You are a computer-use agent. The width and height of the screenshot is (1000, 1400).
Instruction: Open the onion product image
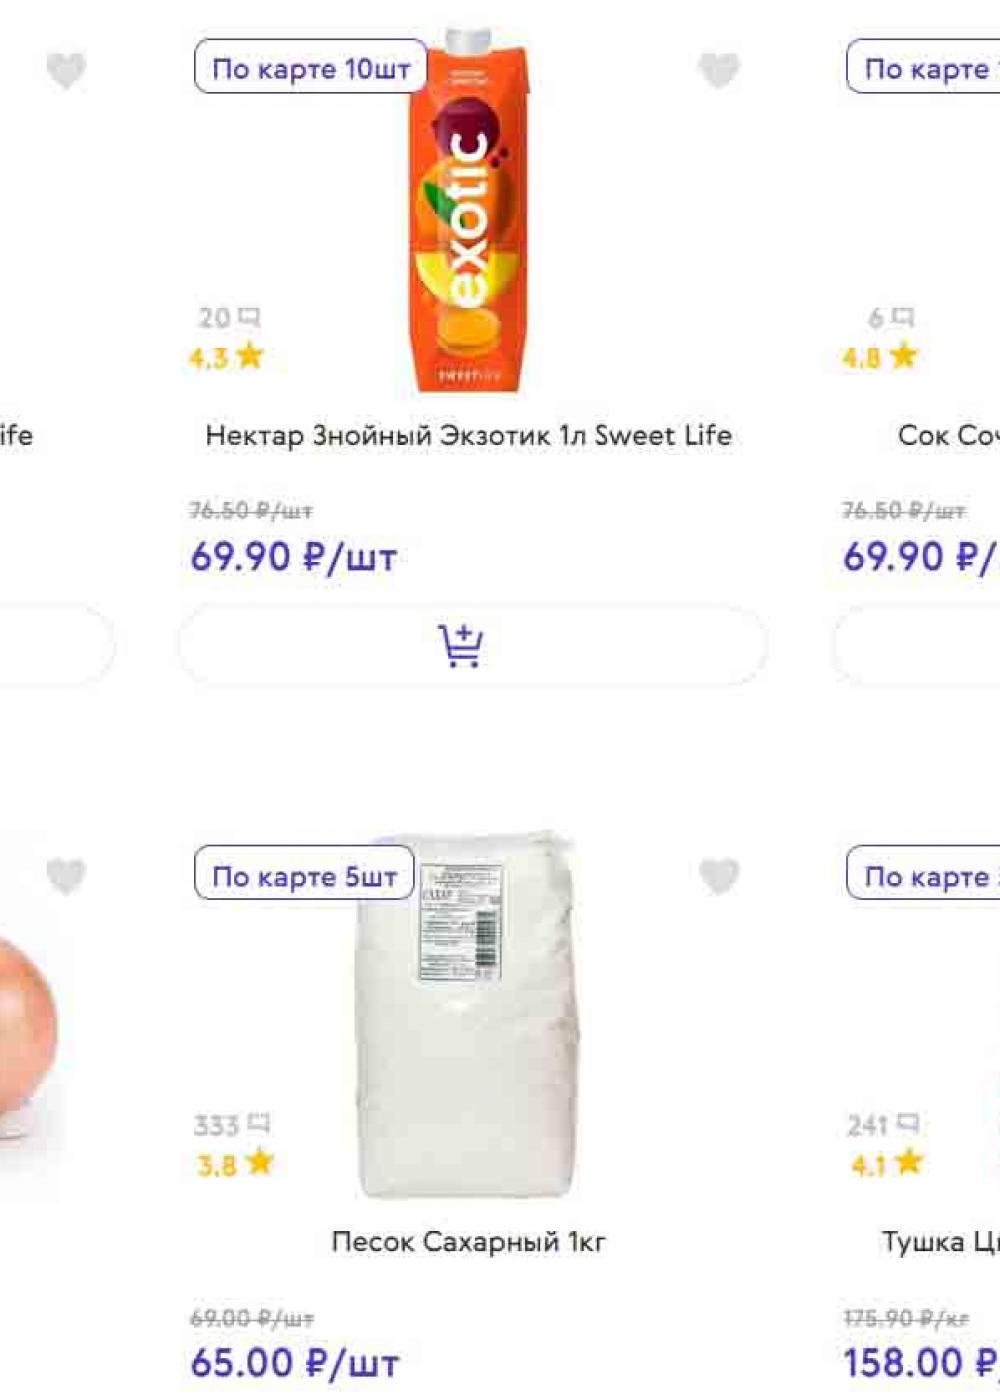(x=25, y=1030)
